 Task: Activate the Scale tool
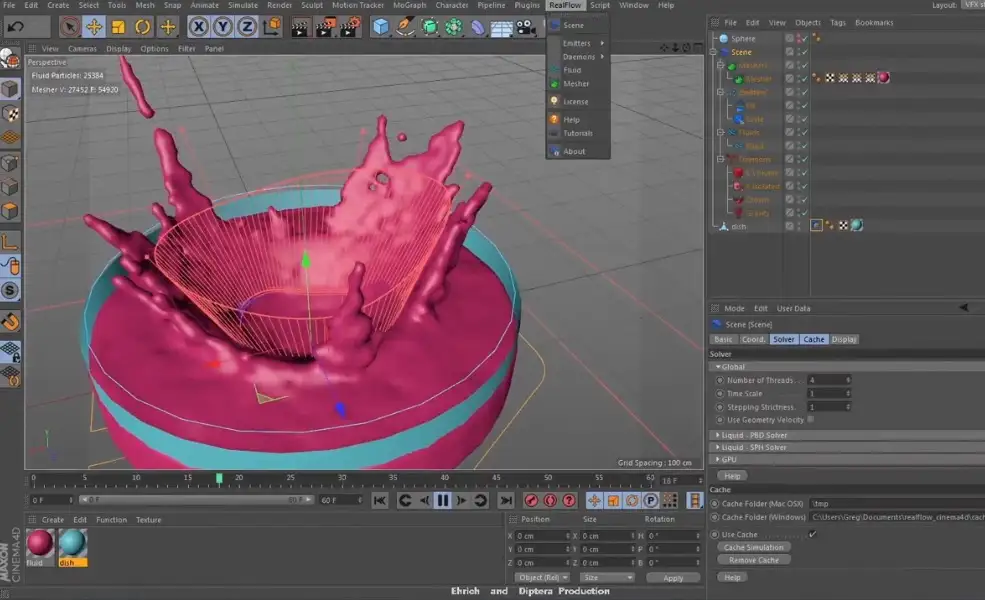point(118,27)
